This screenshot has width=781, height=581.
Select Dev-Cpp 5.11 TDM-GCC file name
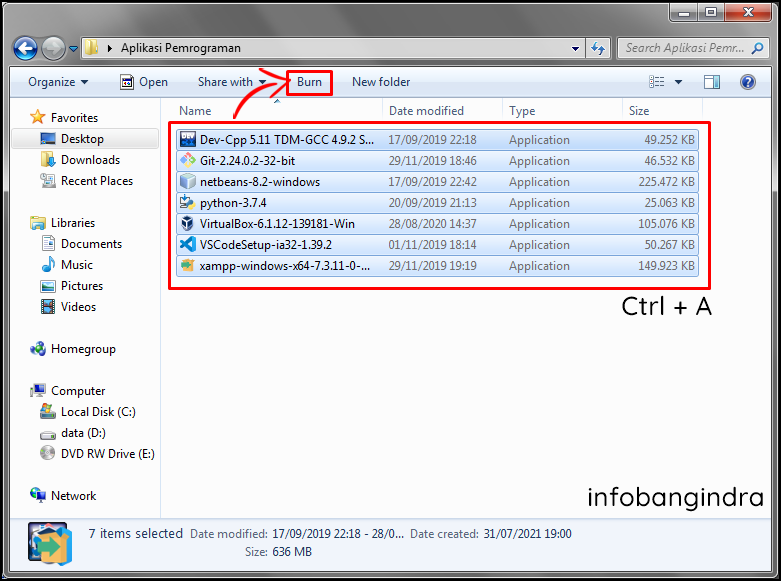(x=286, y=140)
